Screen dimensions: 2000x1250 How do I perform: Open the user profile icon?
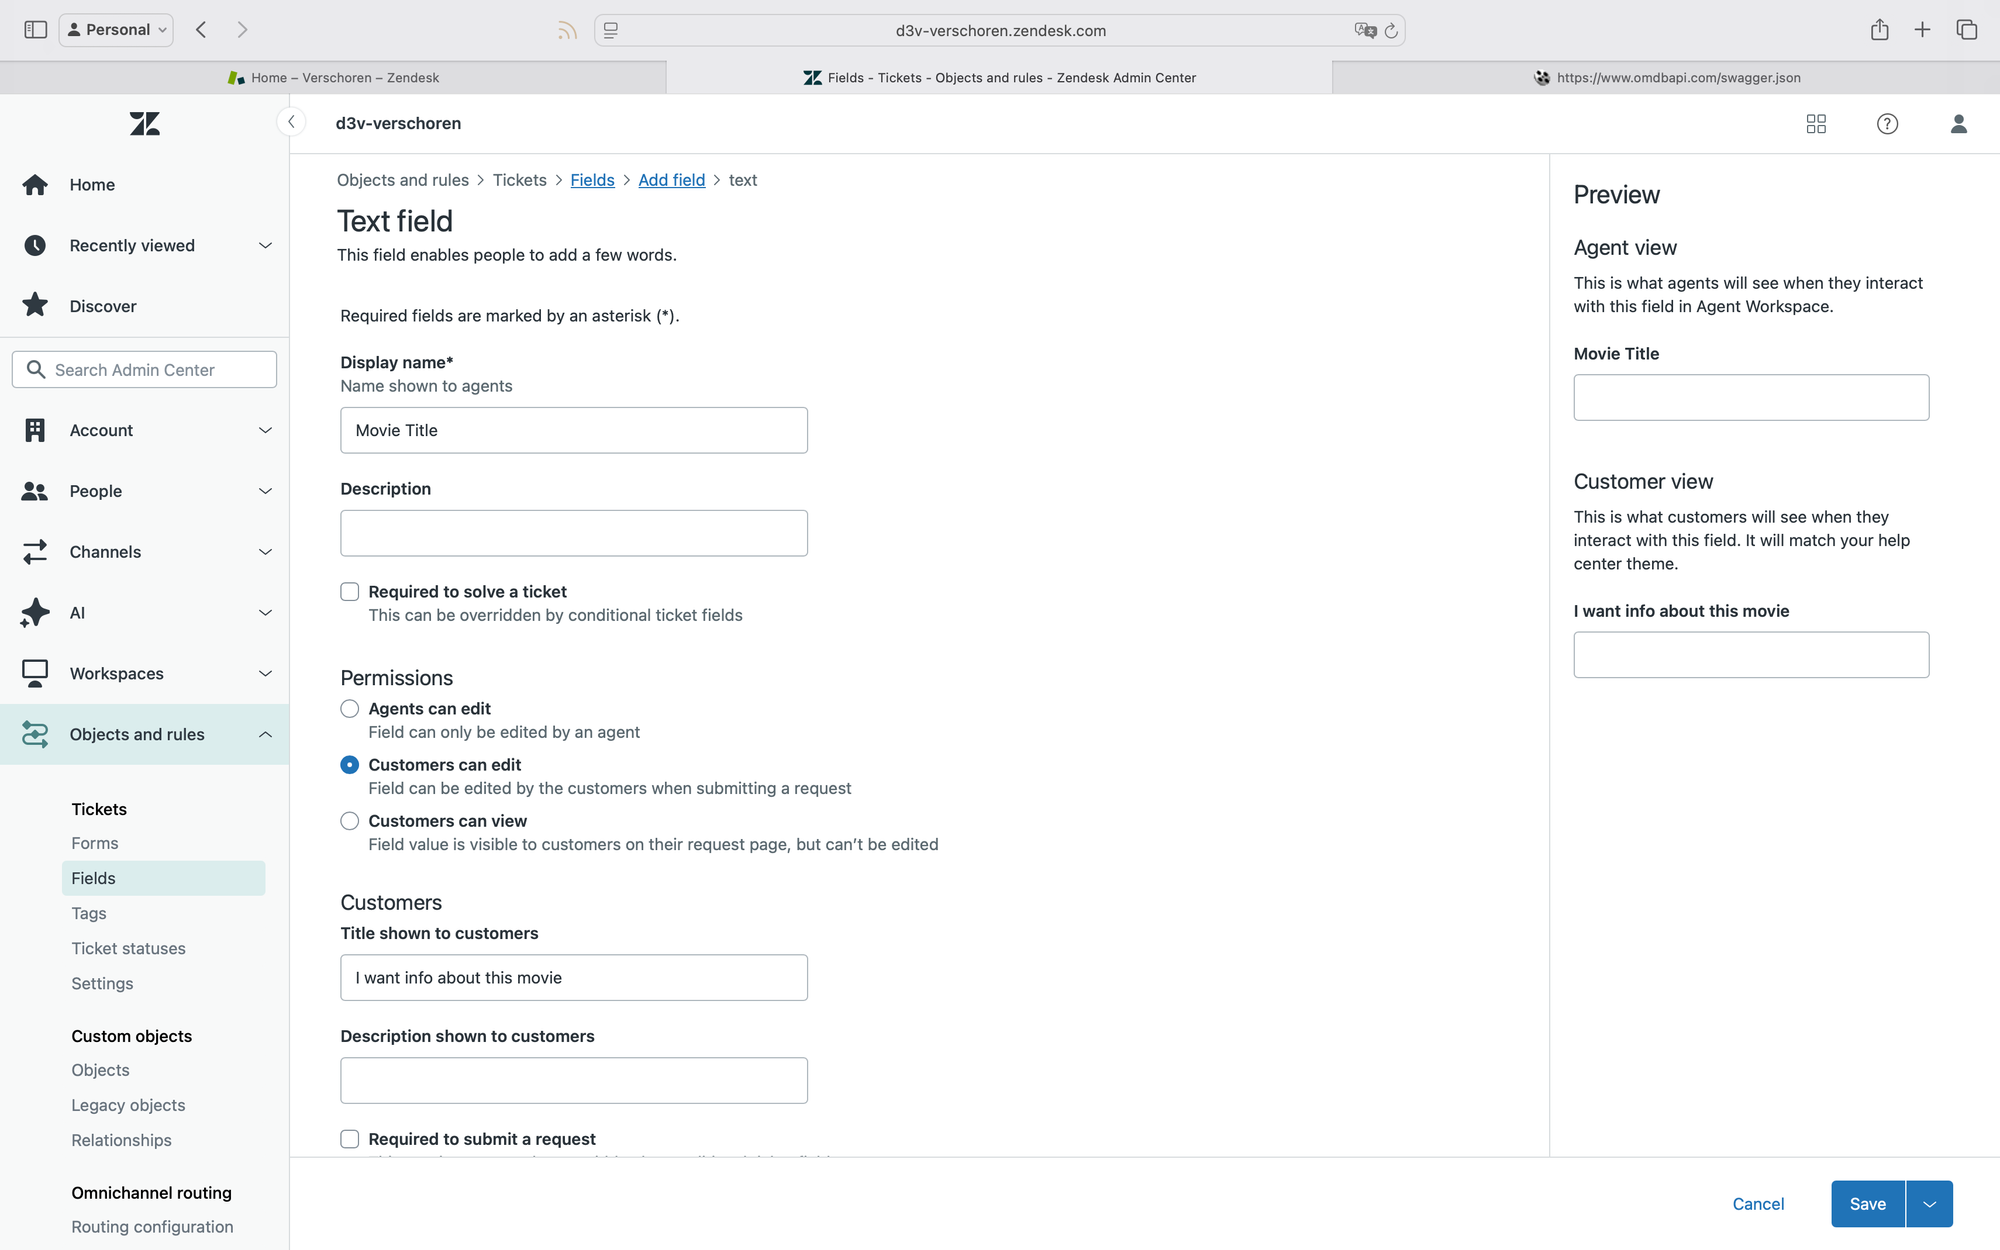1958,124
